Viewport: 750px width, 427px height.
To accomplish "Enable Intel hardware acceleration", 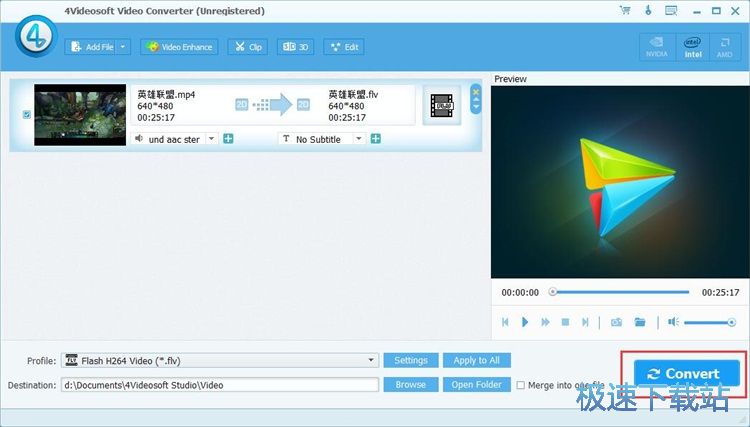I will pos(692,47).
